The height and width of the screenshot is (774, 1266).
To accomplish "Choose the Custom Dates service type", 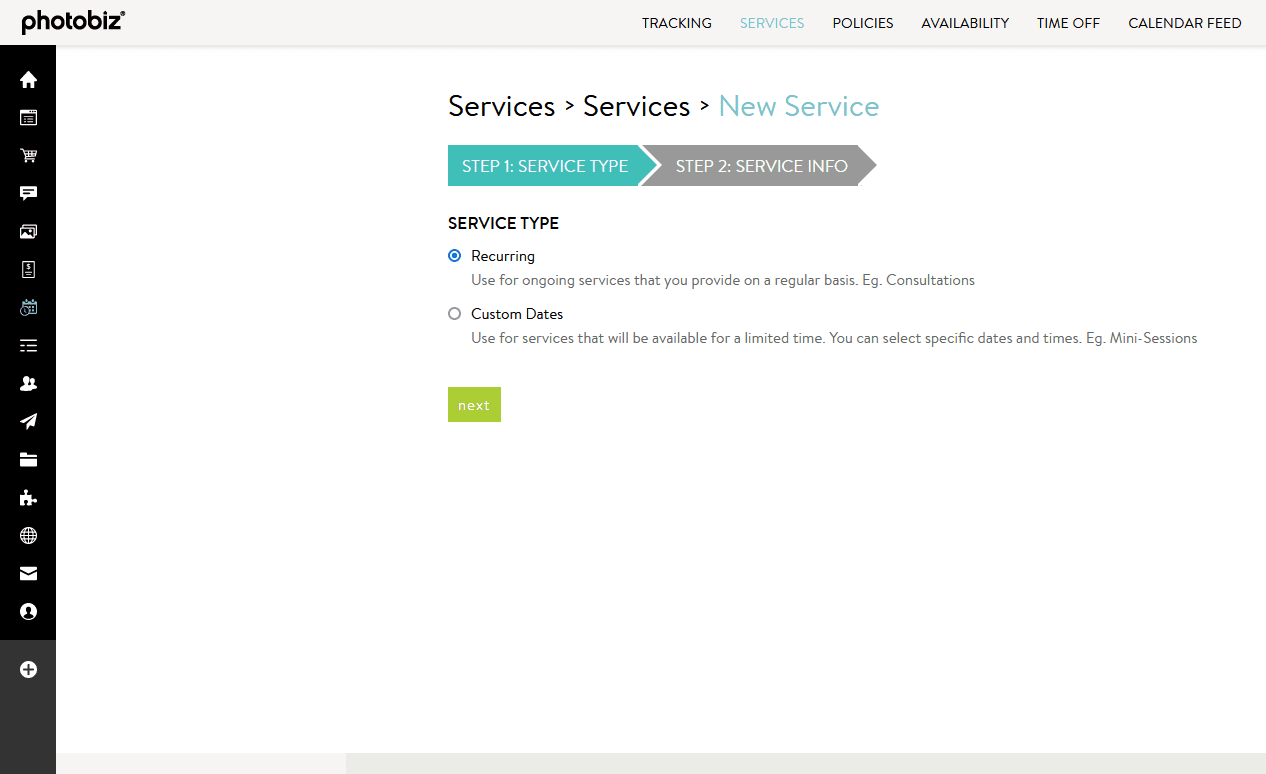I will (455, 313).
